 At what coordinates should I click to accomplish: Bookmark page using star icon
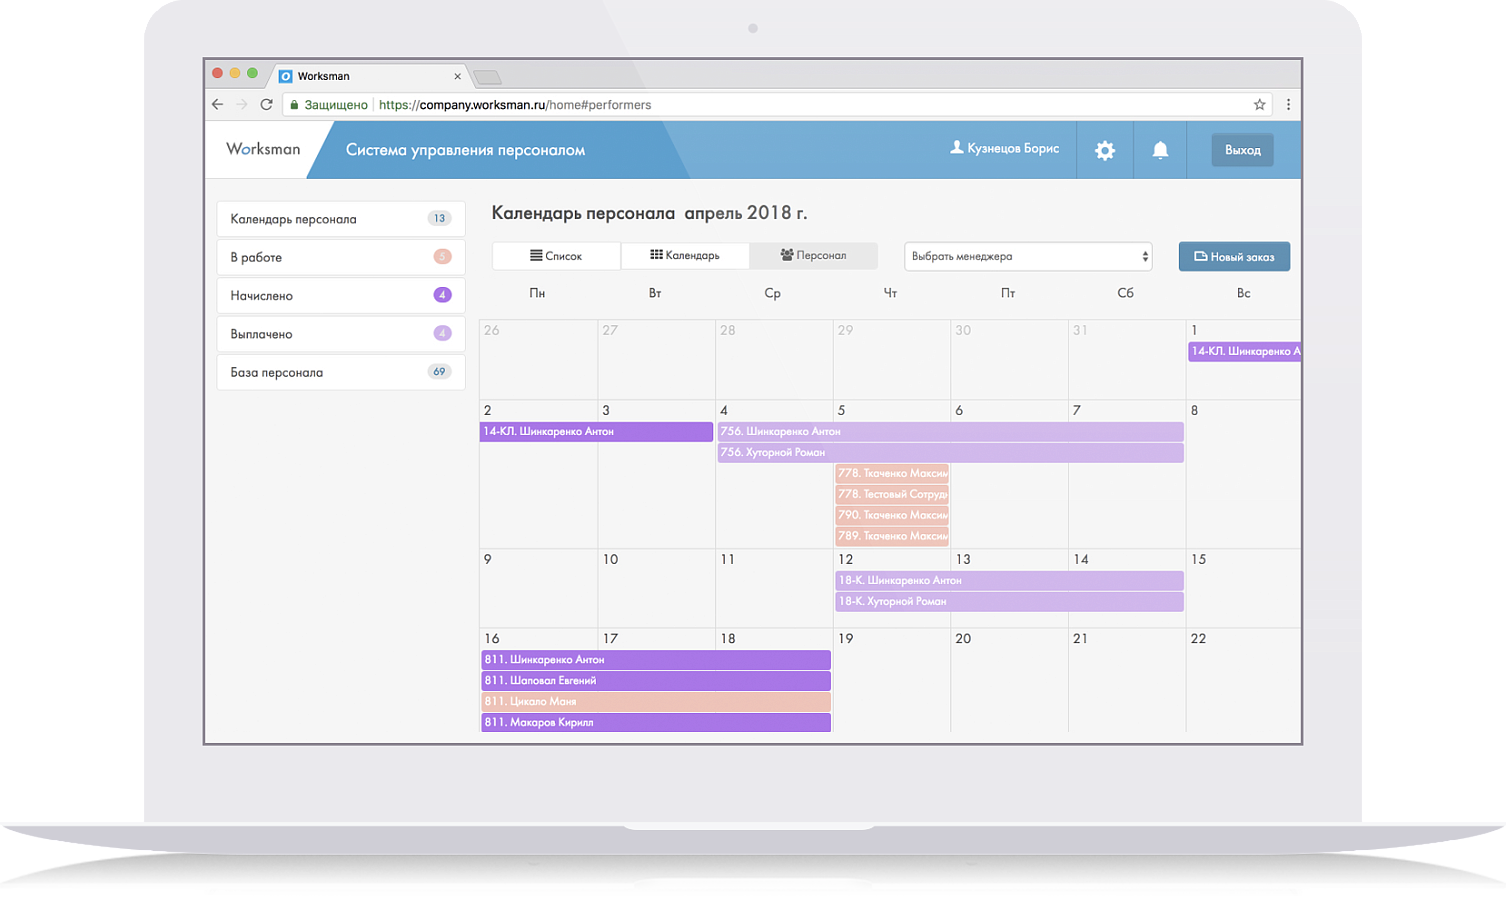click(1259, 104)
